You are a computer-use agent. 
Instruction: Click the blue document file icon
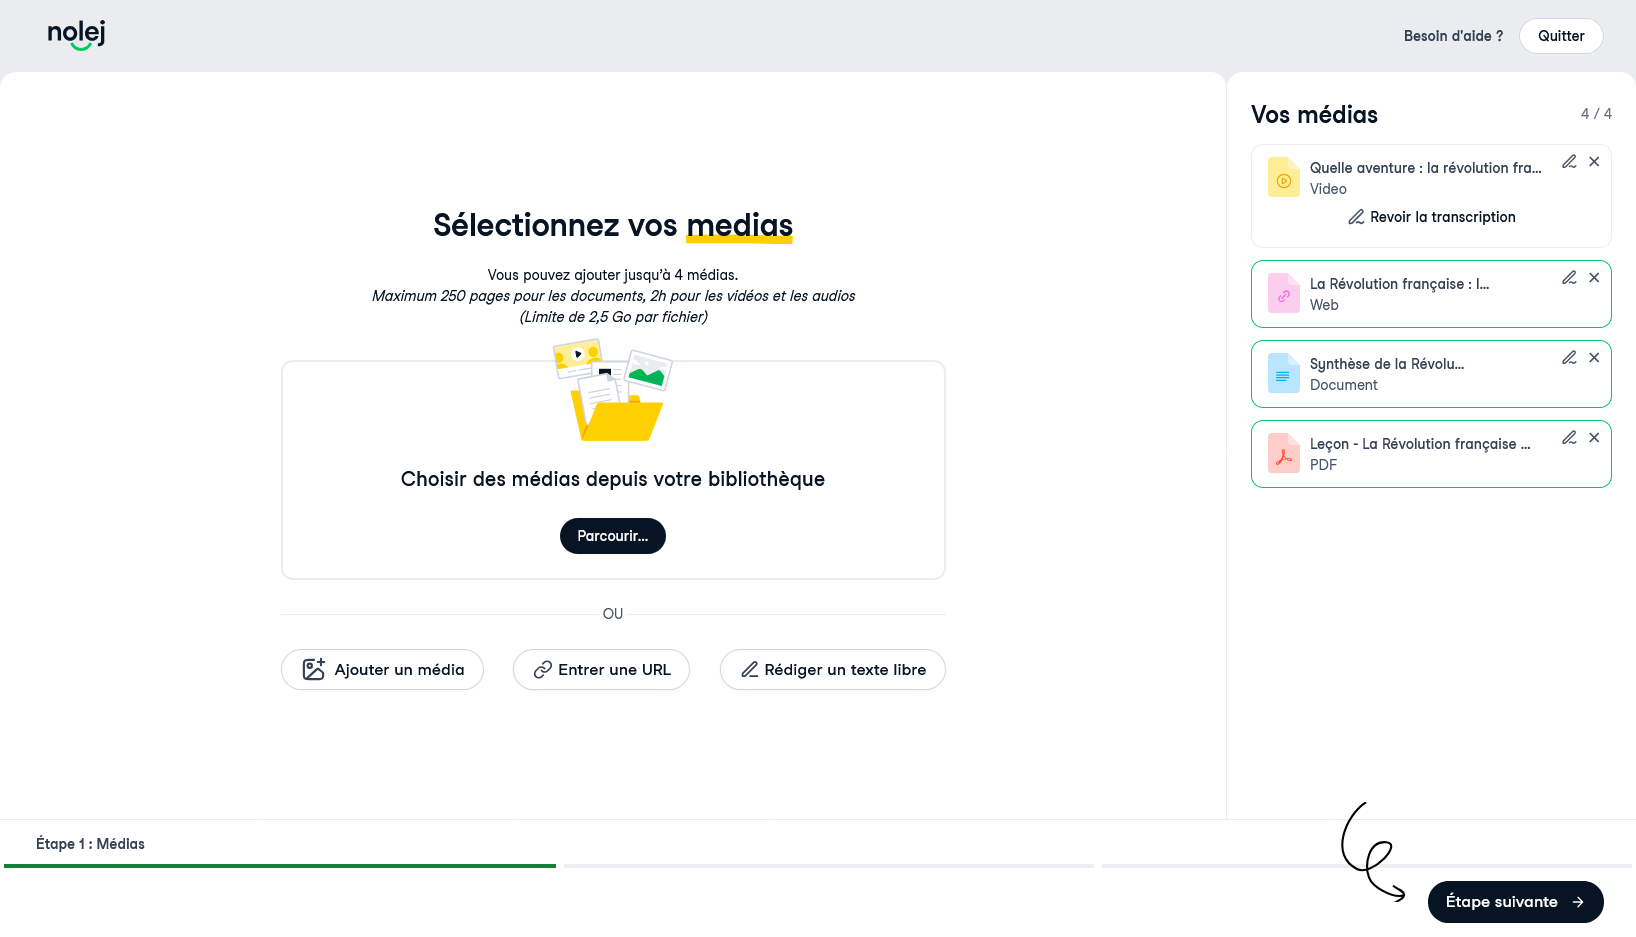(1284, 374)
